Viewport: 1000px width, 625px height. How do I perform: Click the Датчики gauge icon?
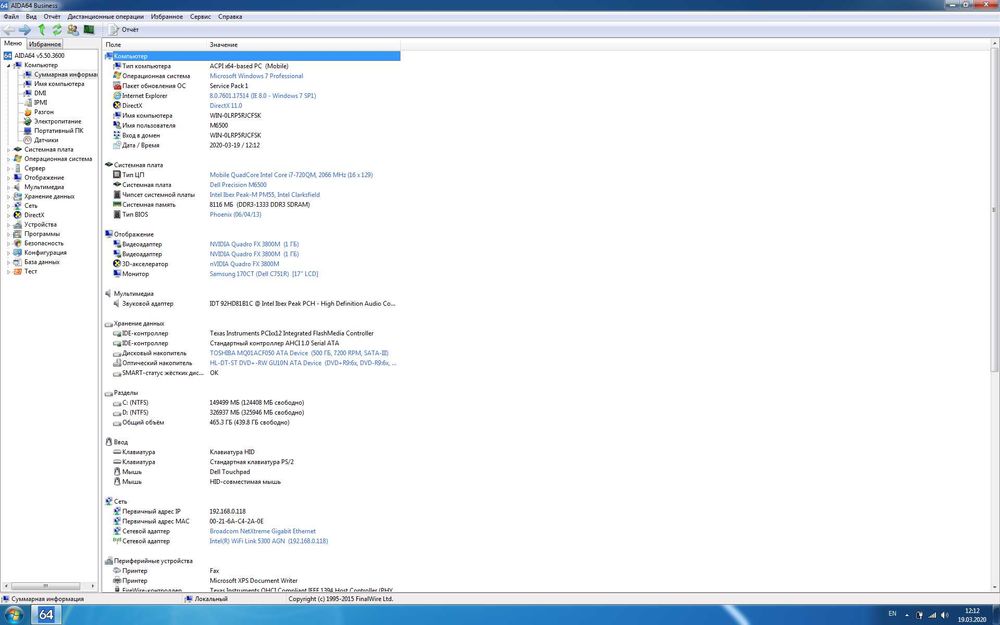click(27, 140)
